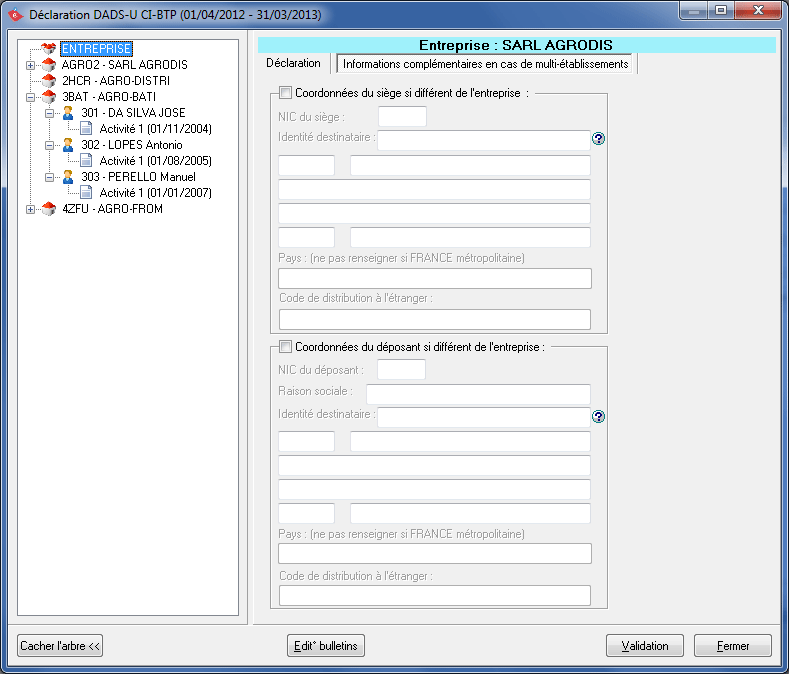Image resolution: width=789 pixels, height=674 pixels.
Task: Switch to the Déclaration tab
Action: point(293,63)
